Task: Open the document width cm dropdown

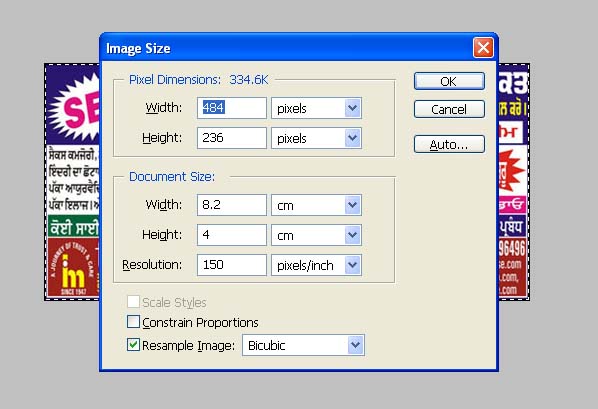Action: [x=317, y=205]
